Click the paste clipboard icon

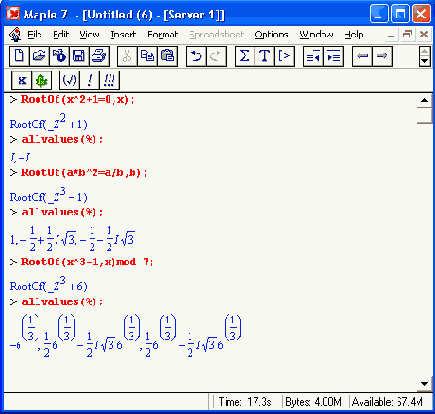(x=167, y=56)
